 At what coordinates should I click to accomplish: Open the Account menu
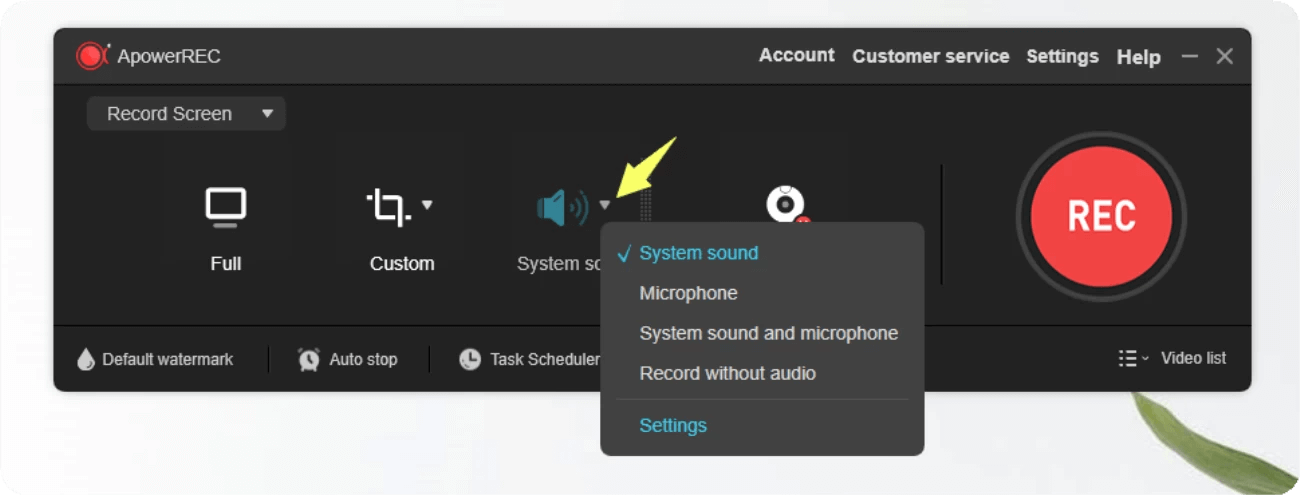796,55
